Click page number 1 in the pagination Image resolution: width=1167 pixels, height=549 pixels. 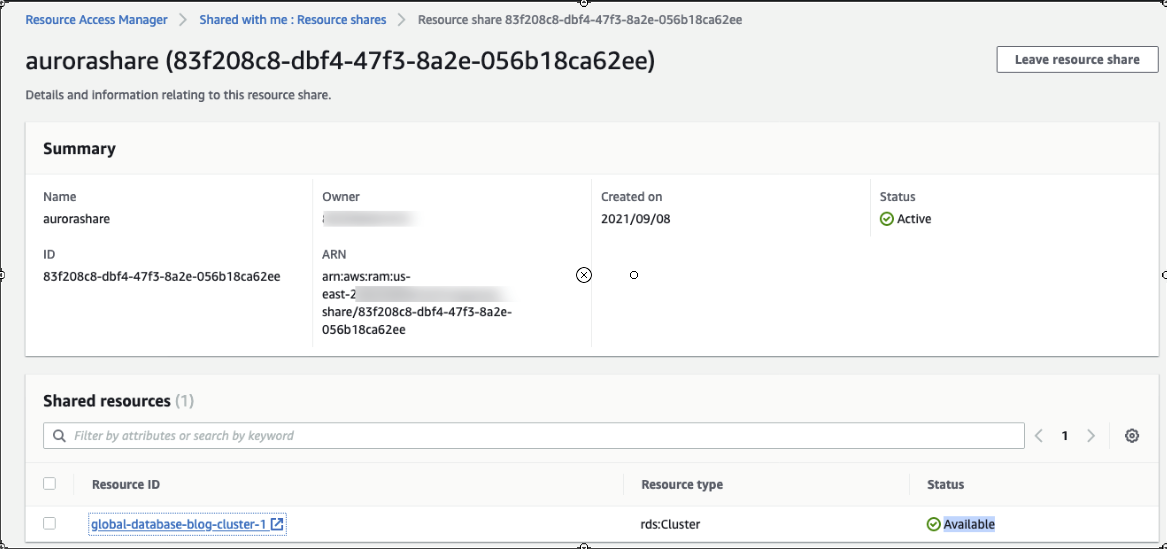pos(1065,436)
